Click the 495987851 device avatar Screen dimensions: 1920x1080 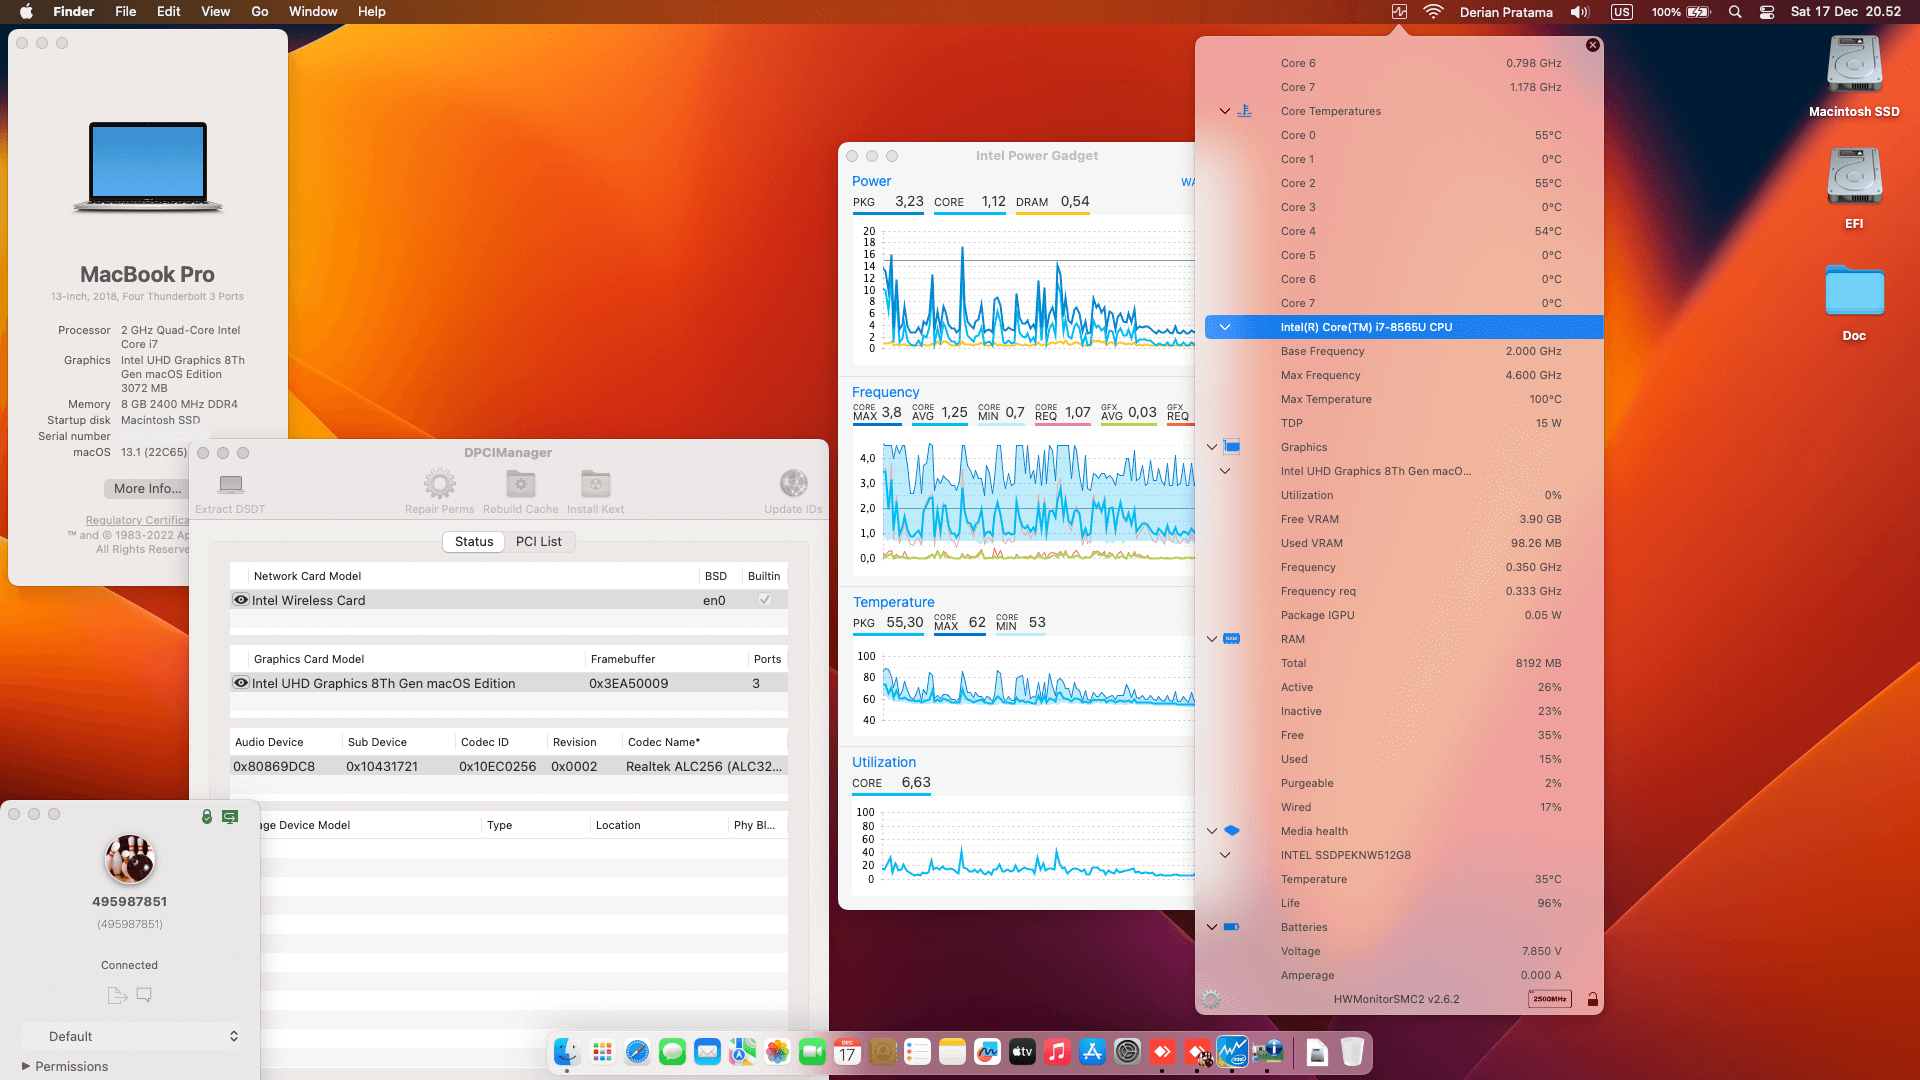click(x=129, y=860)
